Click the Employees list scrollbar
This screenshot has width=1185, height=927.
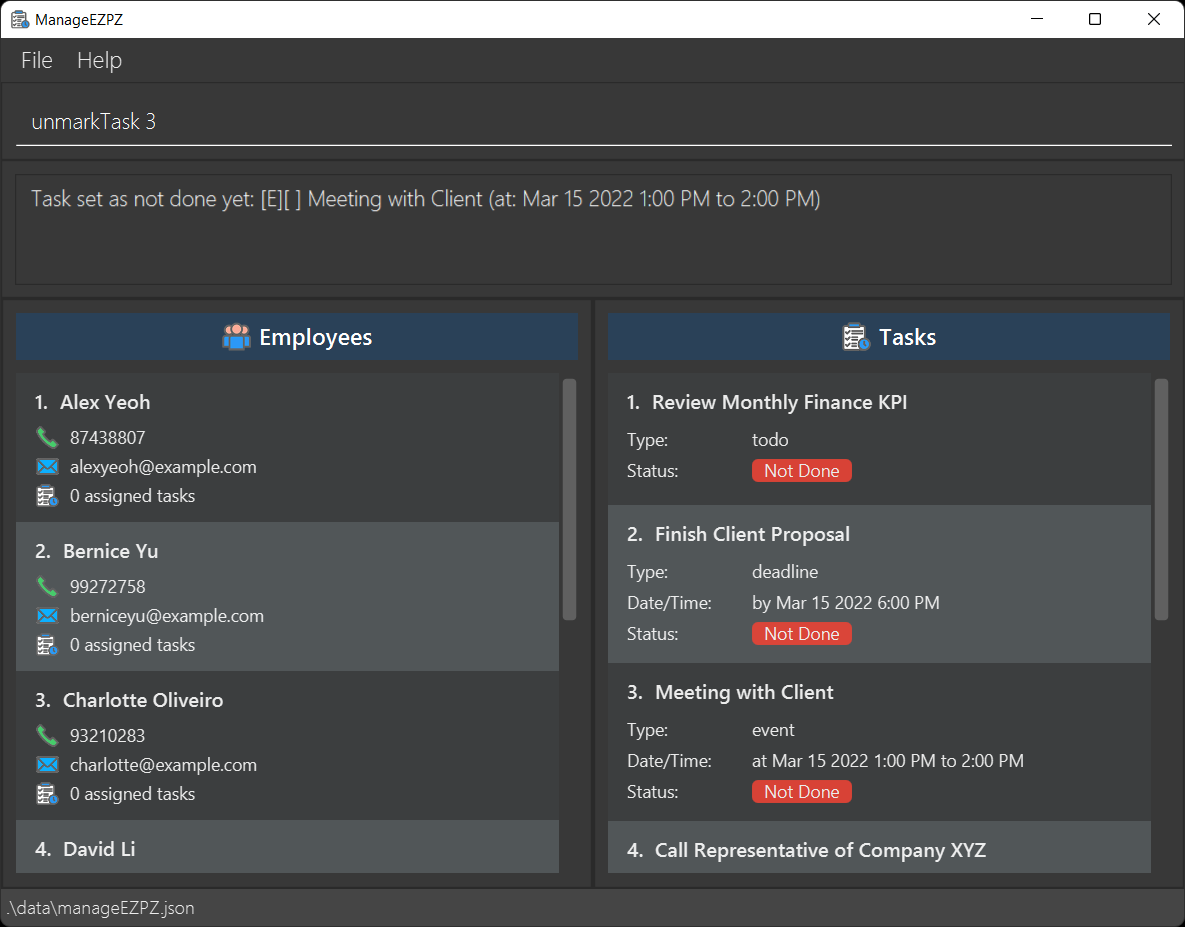point(570,499)
